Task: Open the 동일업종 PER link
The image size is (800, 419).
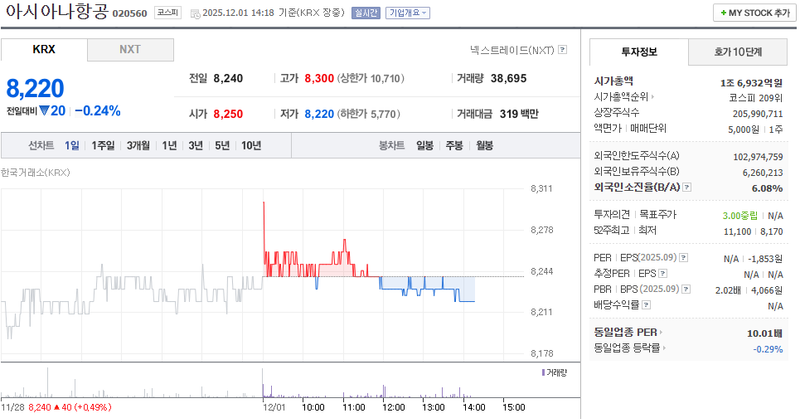Action: pyautogui.click(x=628, y=332)
